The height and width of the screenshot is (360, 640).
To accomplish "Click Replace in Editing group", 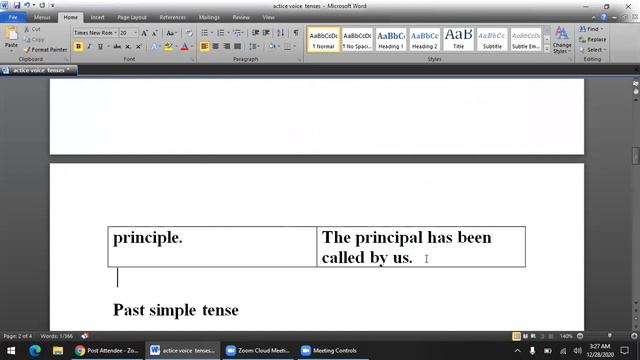I will point(593,40).
